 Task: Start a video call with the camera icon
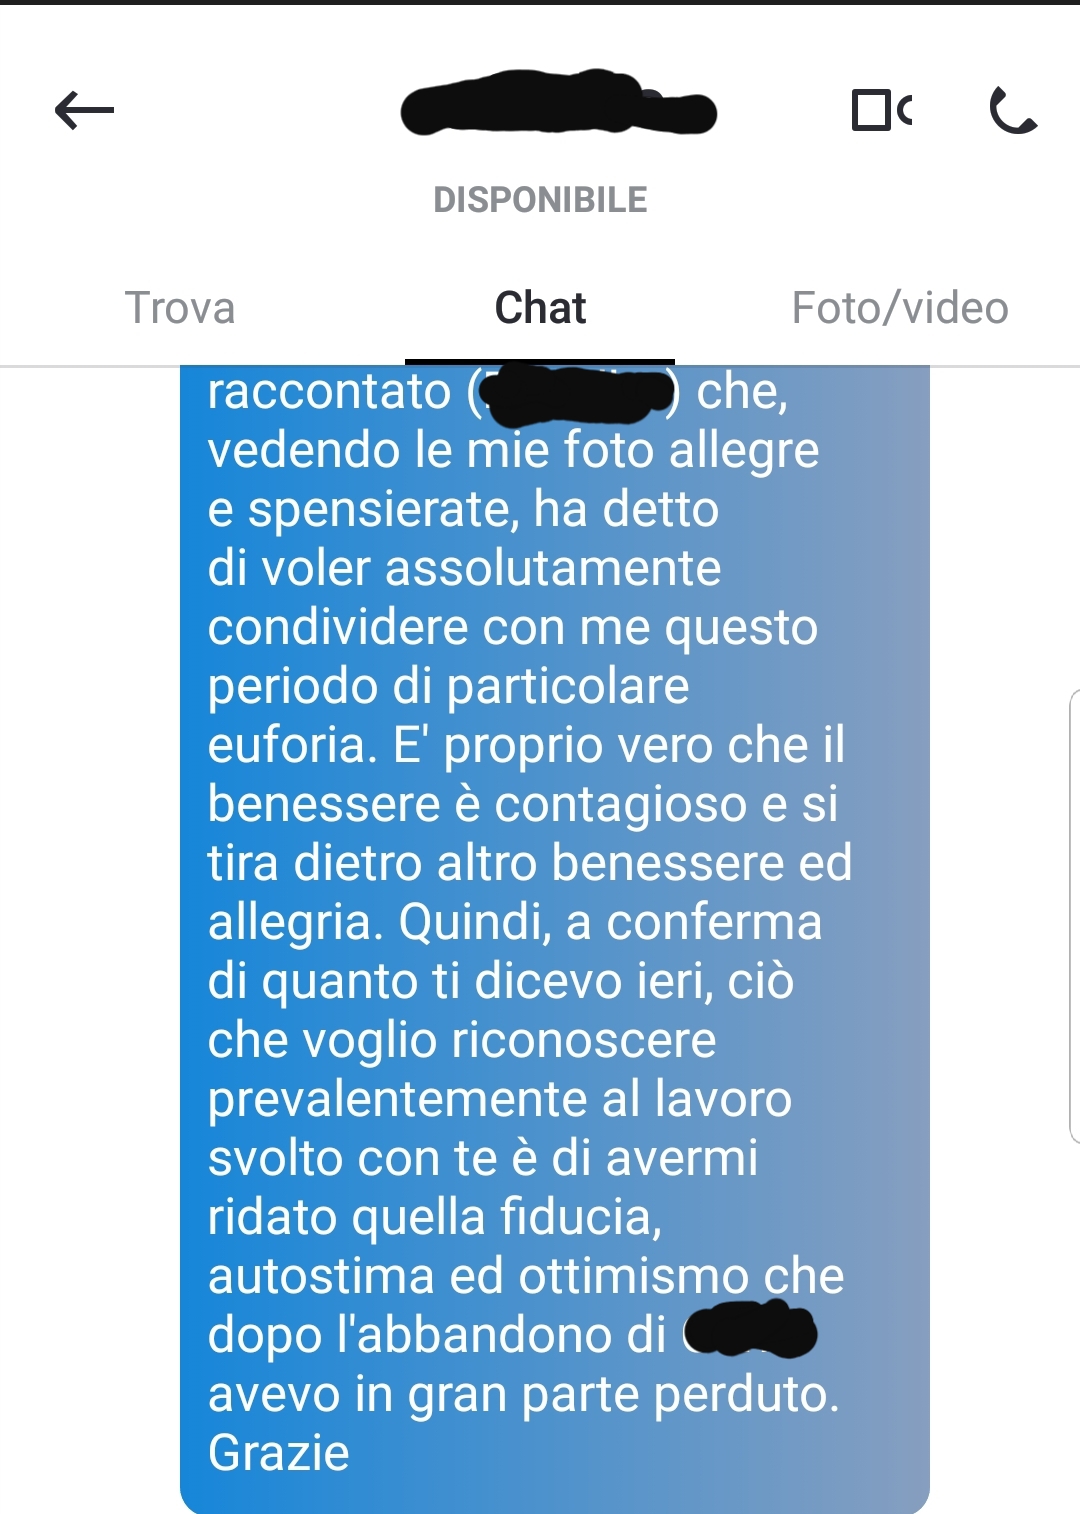(x=881, y=110)
